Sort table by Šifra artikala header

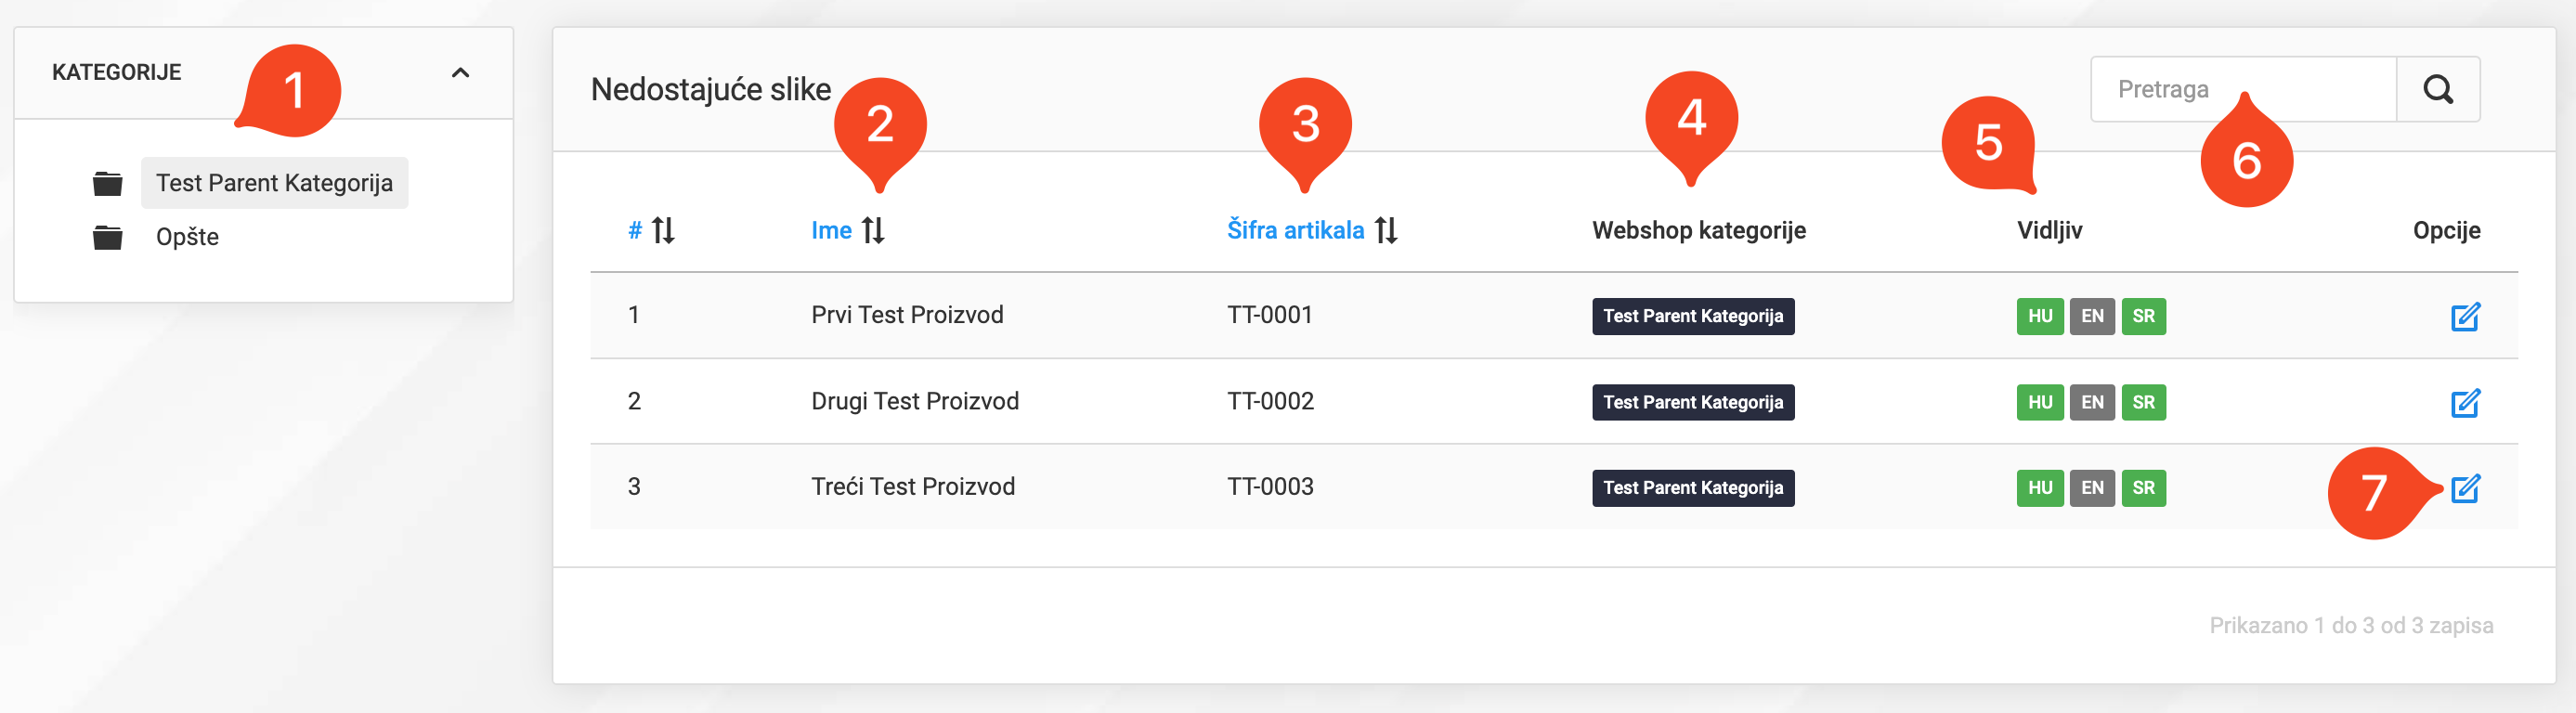tap(1294, 231)
